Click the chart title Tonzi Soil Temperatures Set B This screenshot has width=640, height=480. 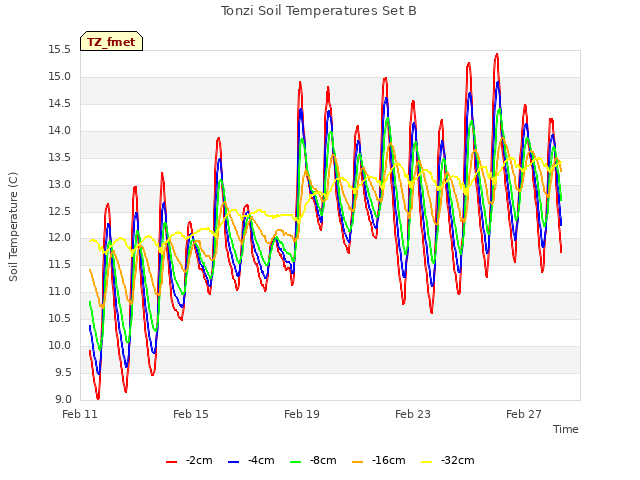coord(319,11)
